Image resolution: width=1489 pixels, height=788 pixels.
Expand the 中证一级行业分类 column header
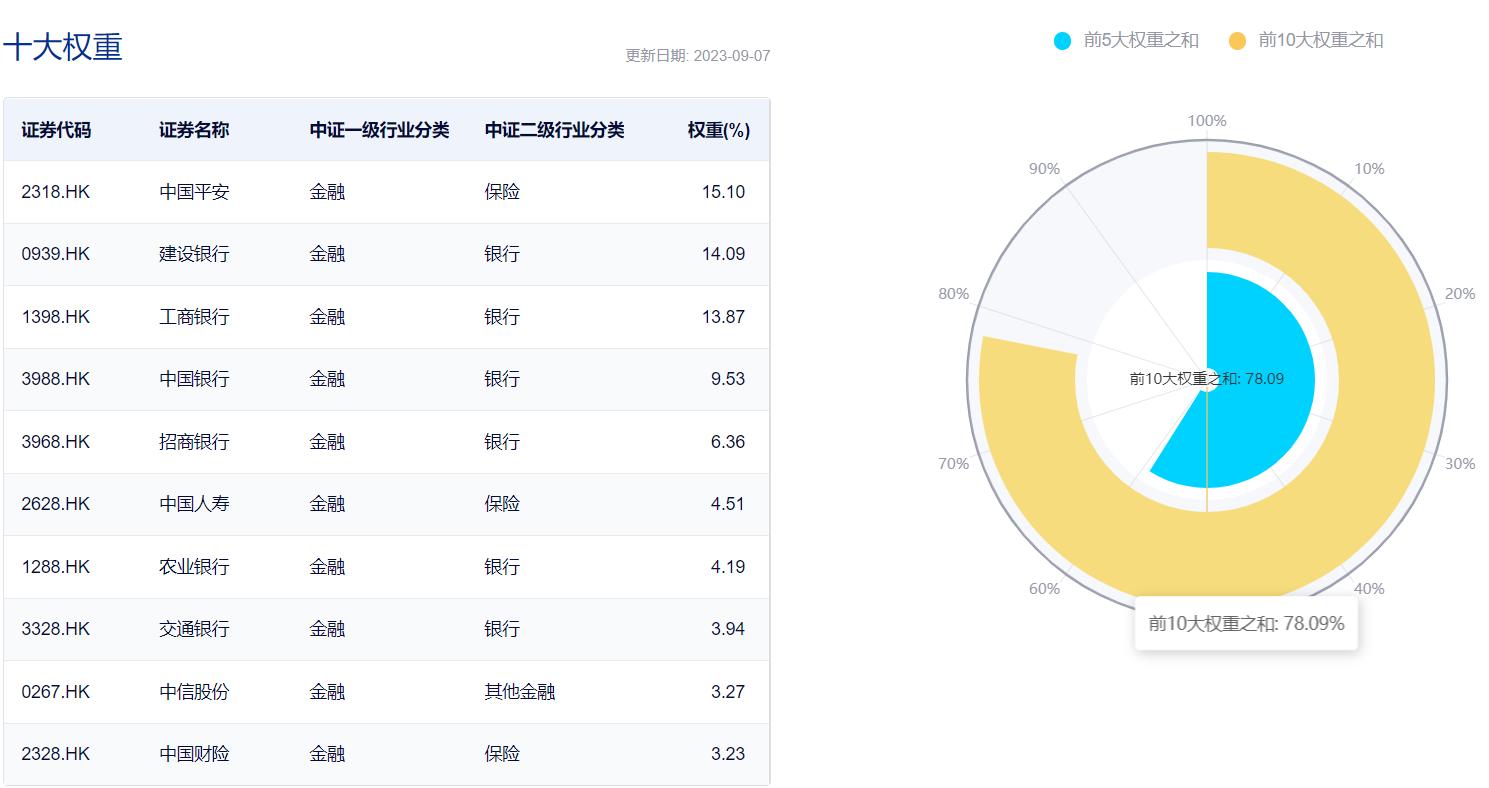point(378,130)
